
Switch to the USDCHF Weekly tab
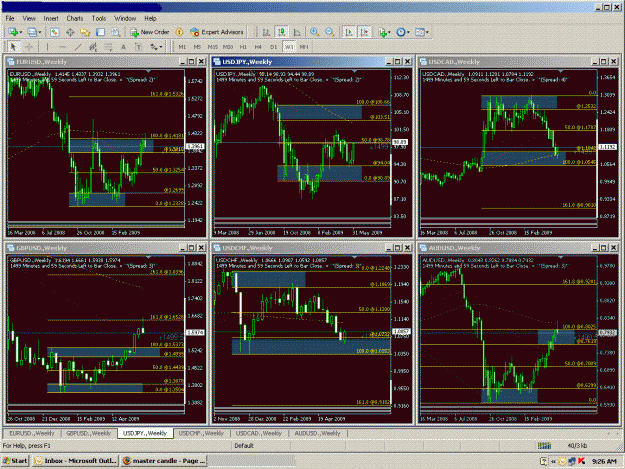202,433
